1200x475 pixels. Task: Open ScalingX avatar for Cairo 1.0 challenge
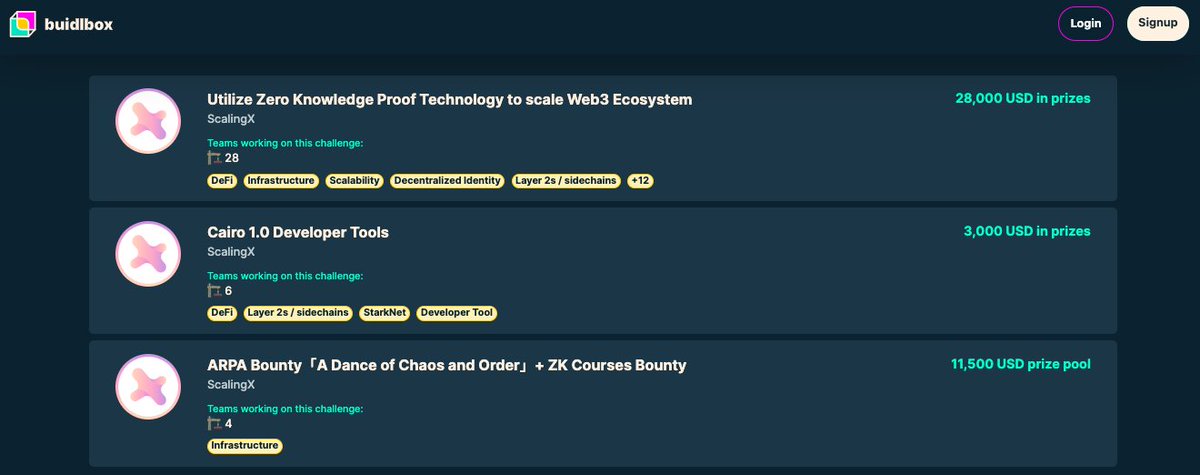point(148,254)
